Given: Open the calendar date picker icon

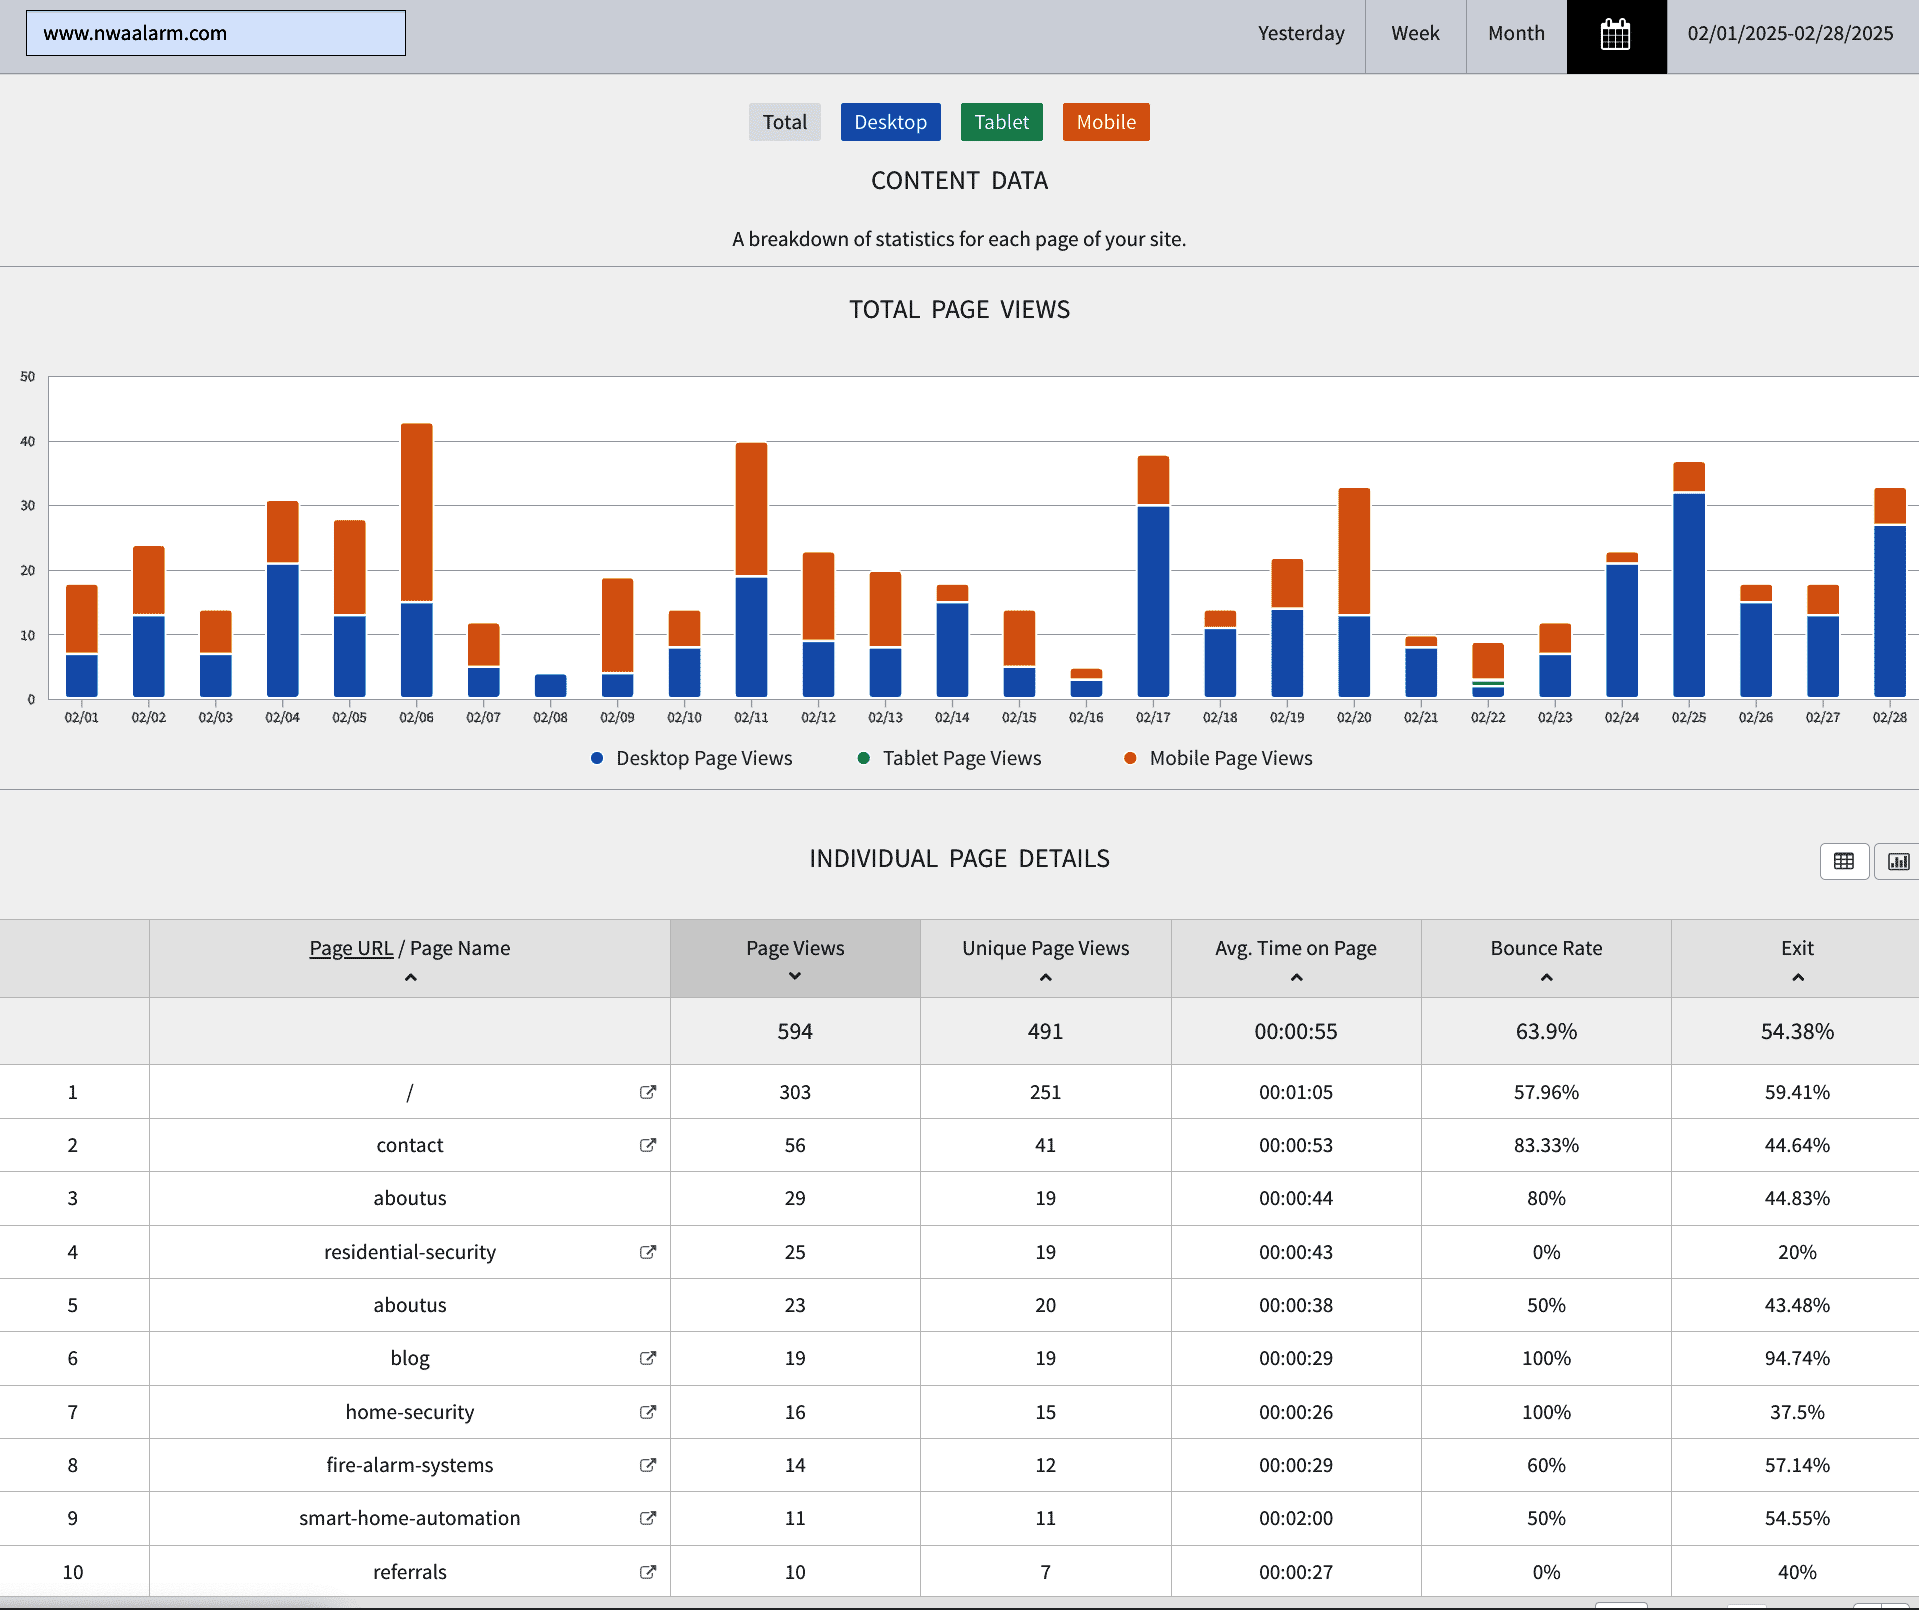Looking at the screenshot, I should coord(1615,35).
